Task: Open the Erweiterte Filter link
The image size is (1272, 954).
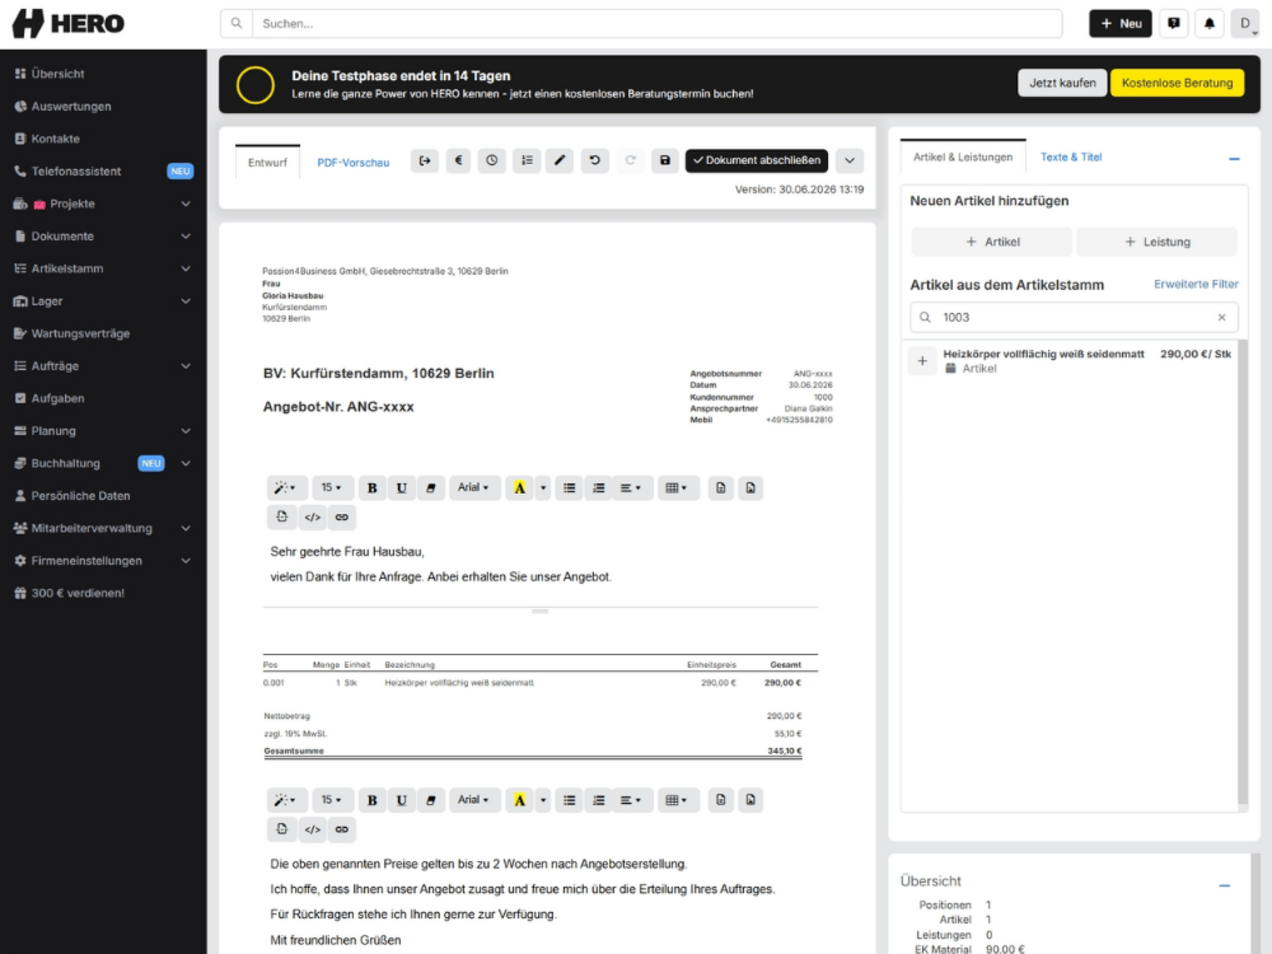Action: point(1196,284)
